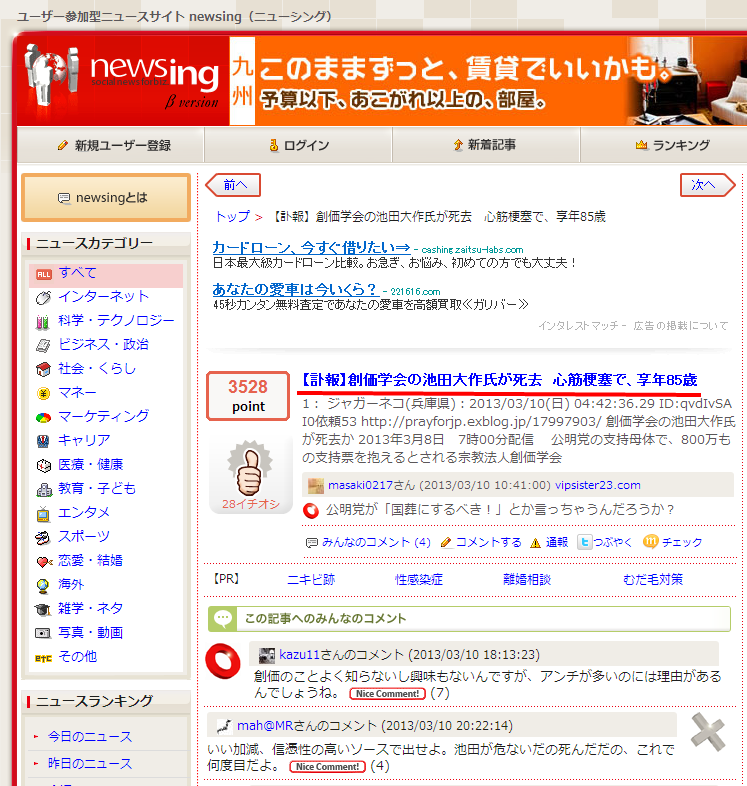Open the むだ毛対策 PR link
Image resolution: width=747 pixels, height=786 pixels.
653,579
